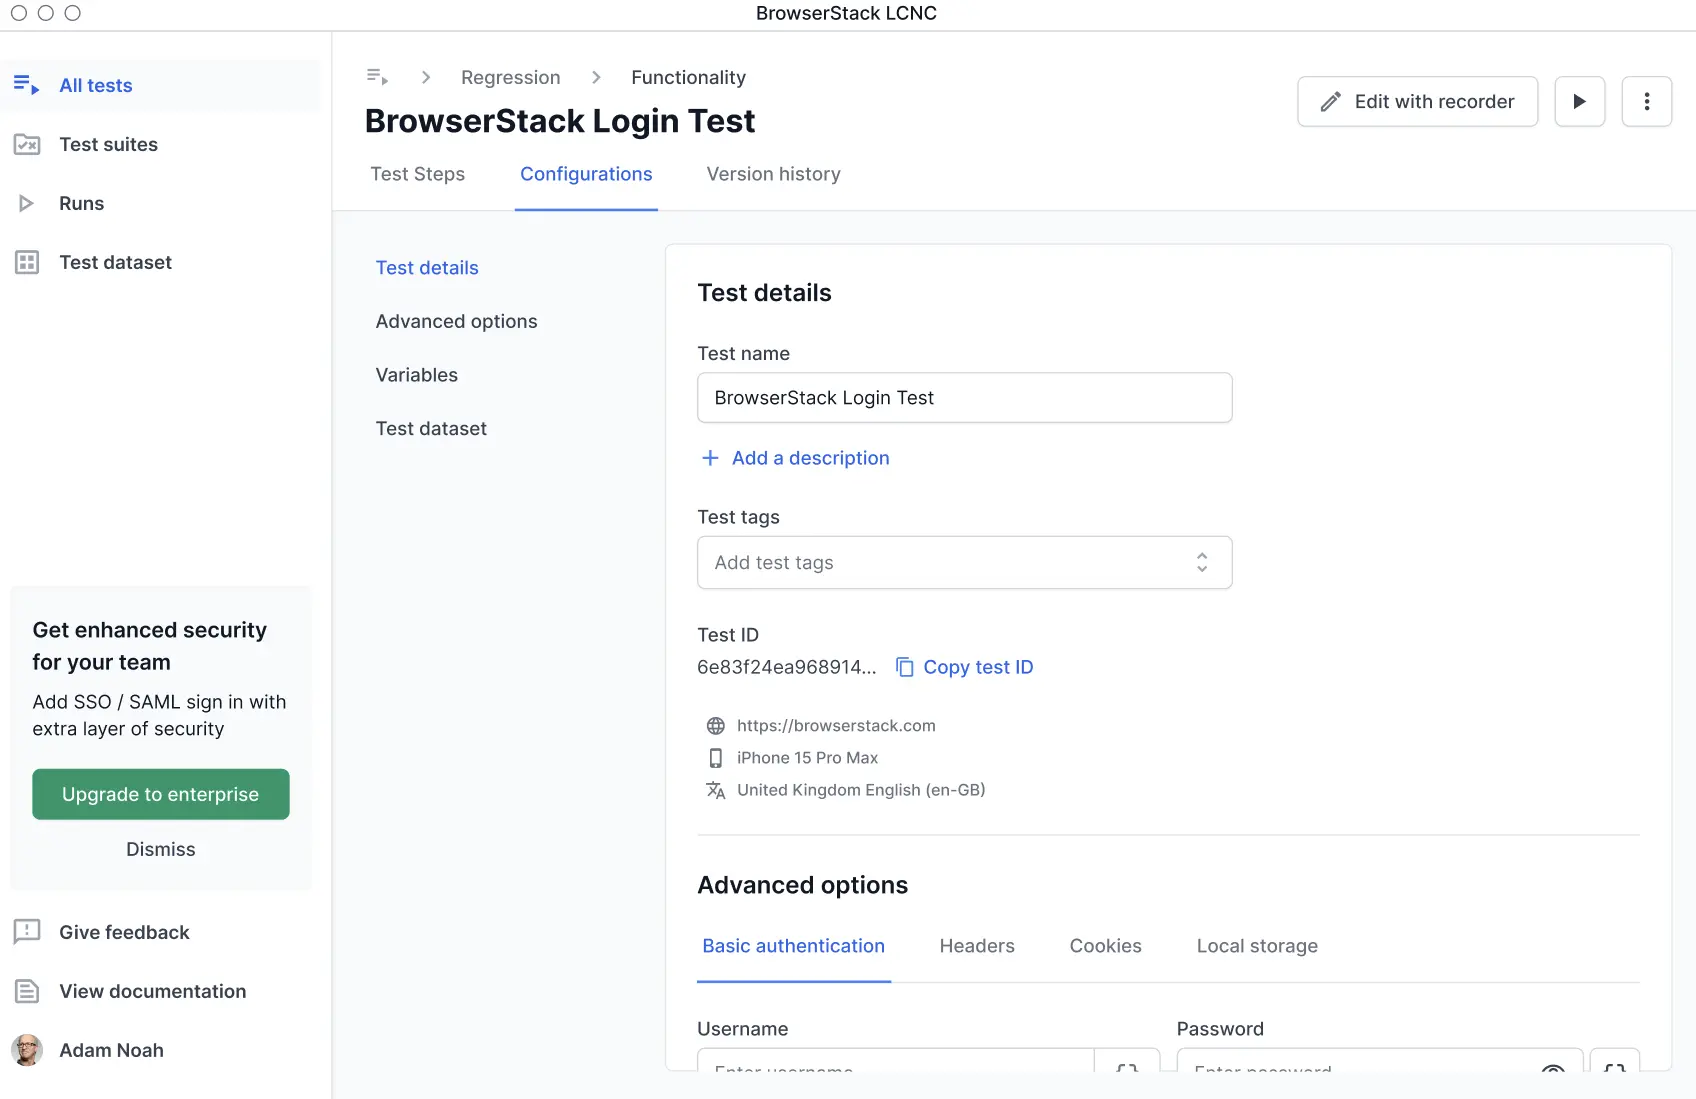Select the Headers tab in Advanced options
This screenshot has height=1099, width=1696.
[x=976, y=946]
